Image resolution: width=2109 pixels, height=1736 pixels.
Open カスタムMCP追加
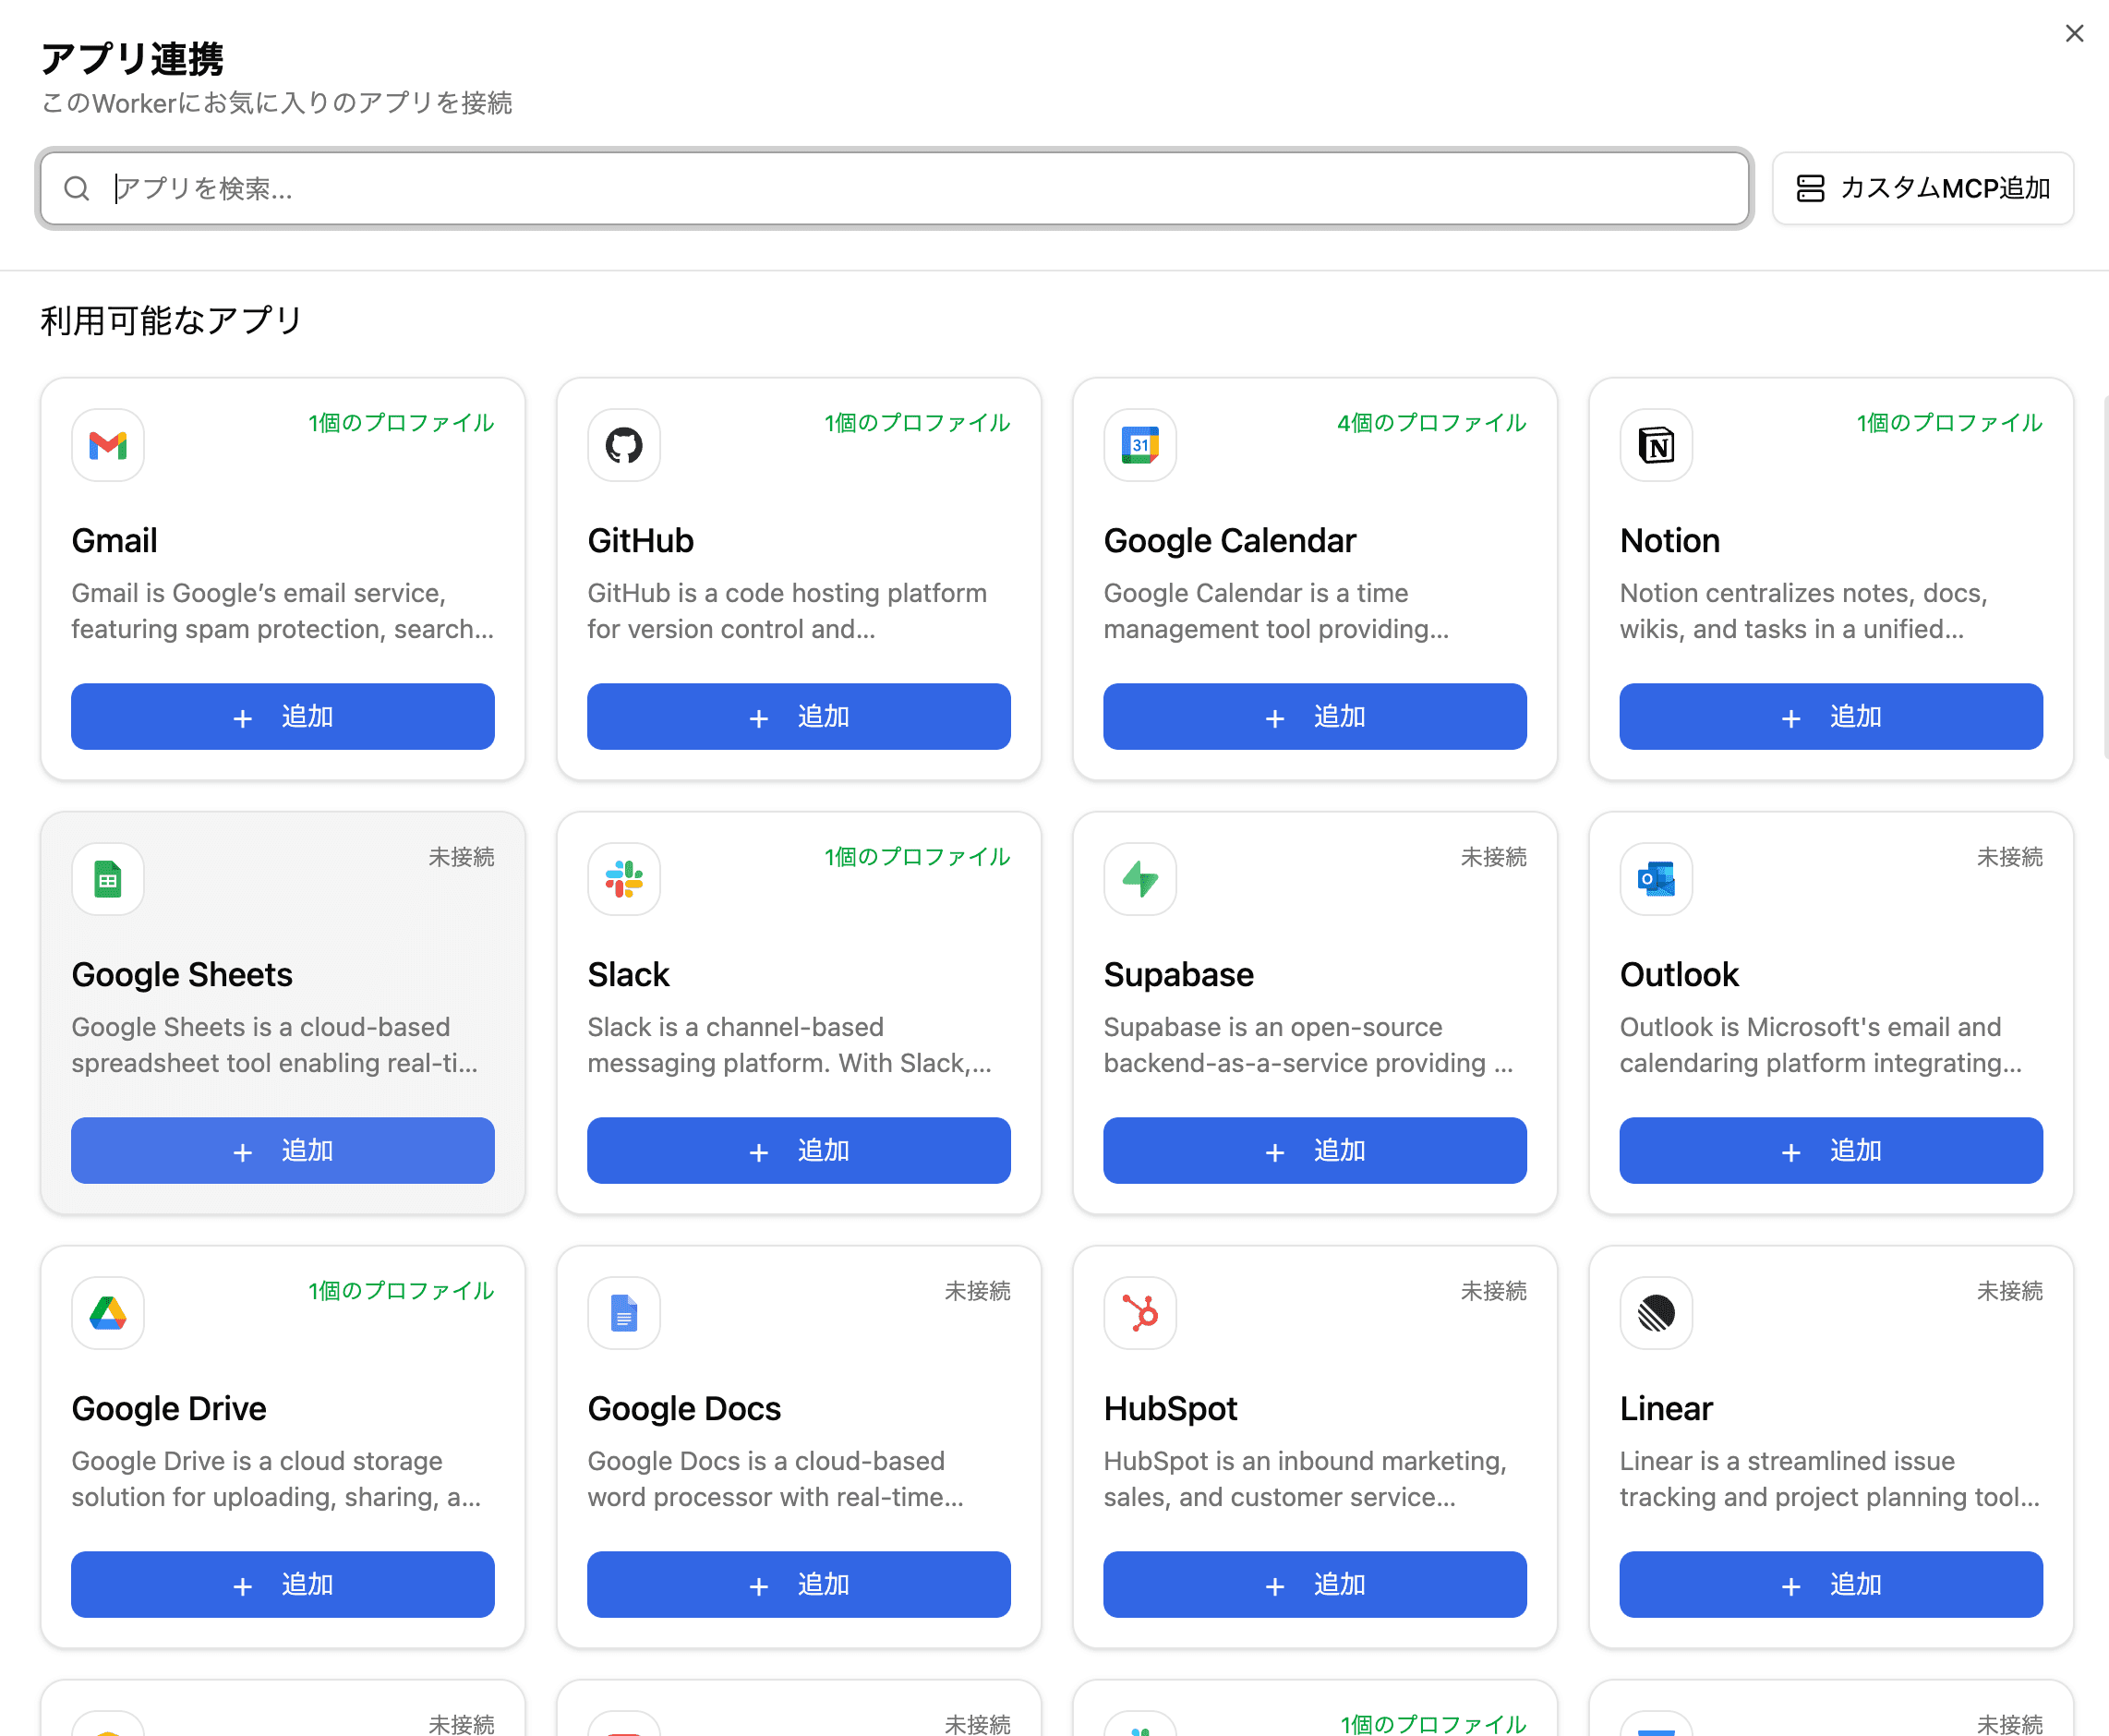(x=1922, y=188)
